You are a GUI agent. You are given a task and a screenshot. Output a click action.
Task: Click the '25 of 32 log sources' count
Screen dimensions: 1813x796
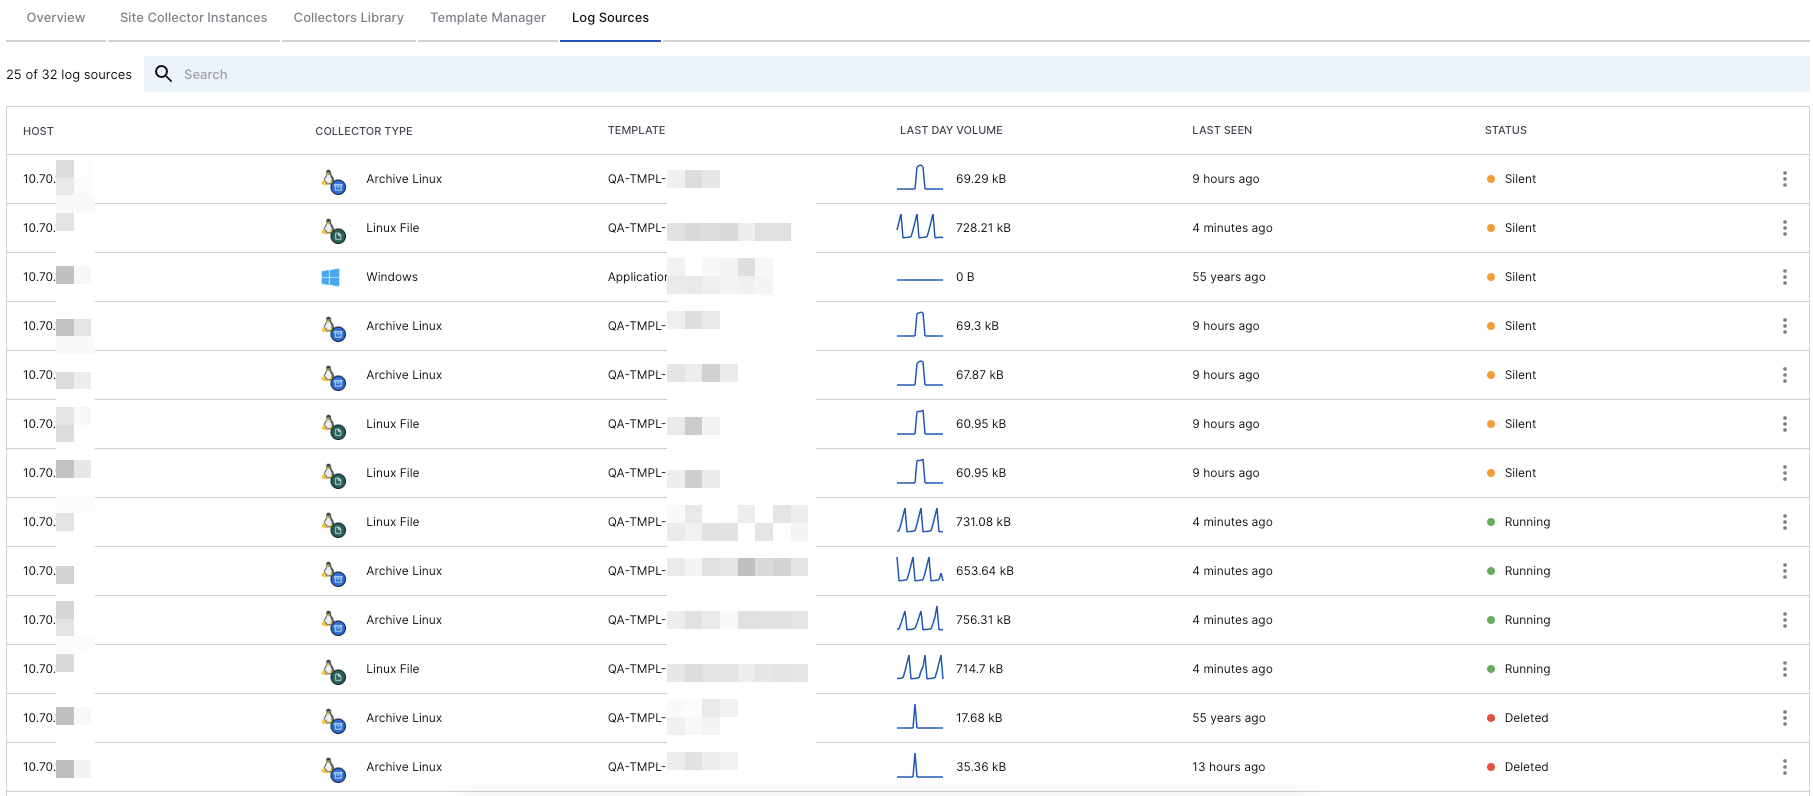pyautogui.click(x=69, y=74)
